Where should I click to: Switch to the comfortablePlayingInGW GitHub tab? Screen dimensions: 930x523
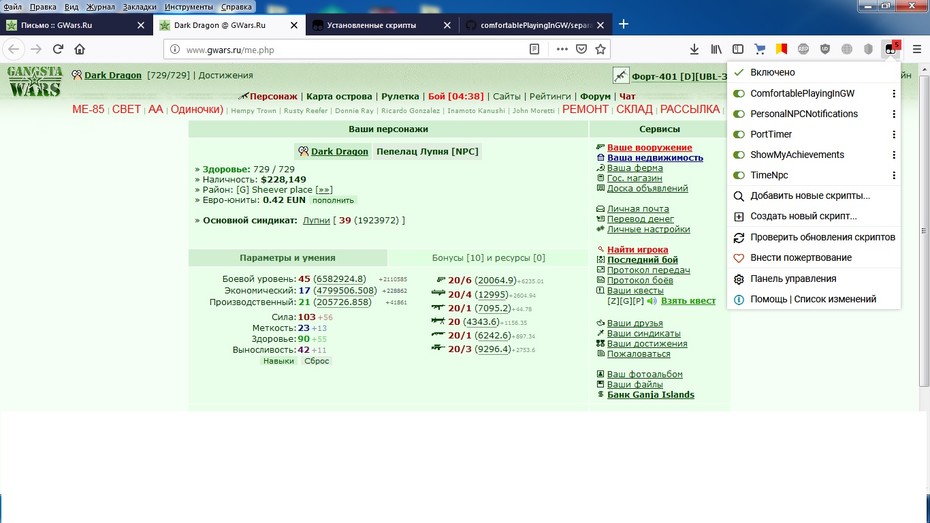536,25
